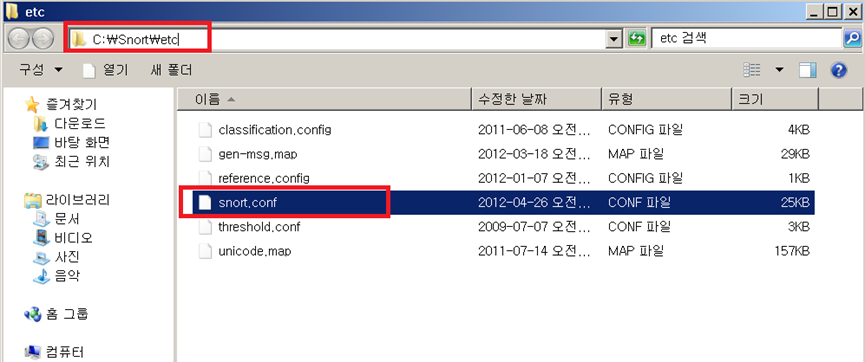
Task: Click the folder icon in the address bar
Action: 80,39
